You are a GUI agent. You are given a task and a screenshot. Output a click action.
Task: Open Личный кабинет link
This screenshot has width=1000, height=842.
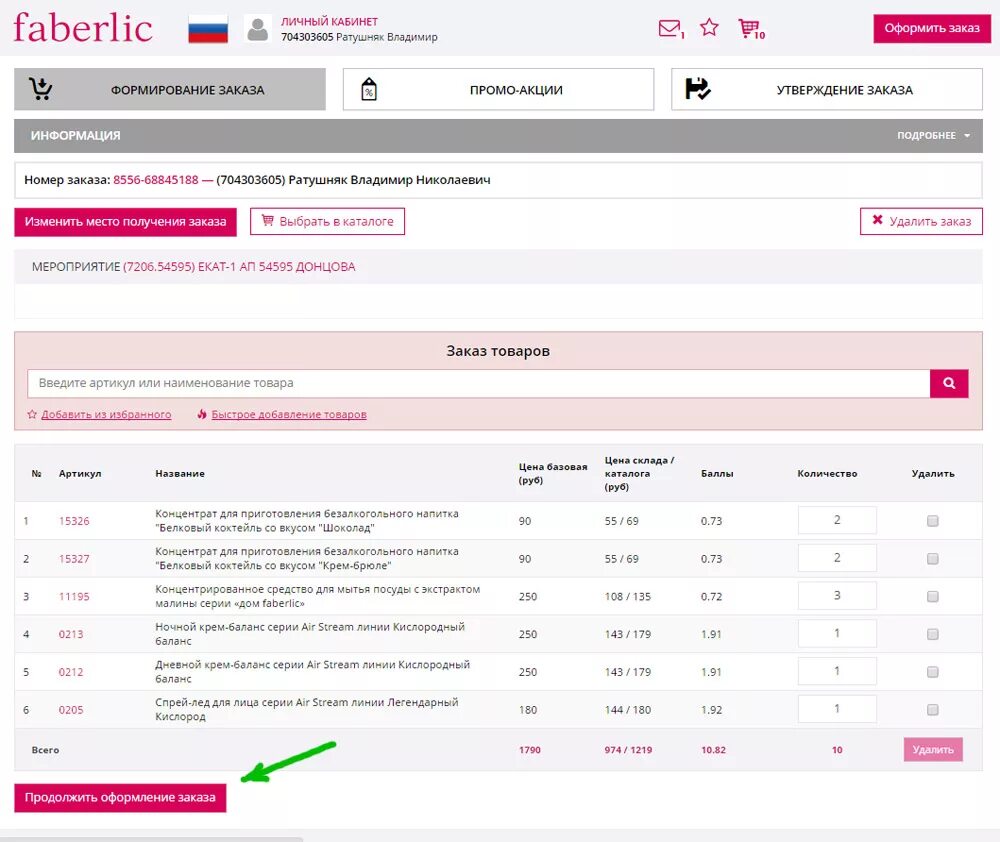(x=329, y=22)
